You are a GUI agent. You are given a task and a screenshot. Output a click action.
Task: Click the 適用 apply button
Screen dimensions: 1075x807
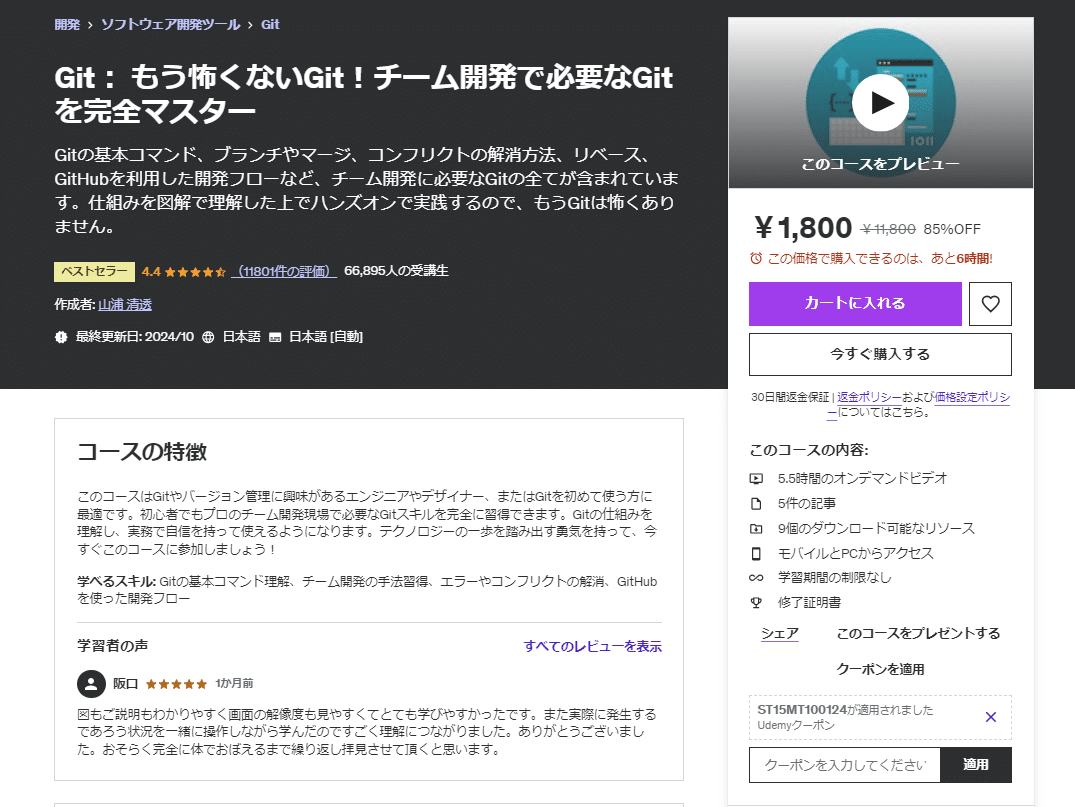coord(976,765)
